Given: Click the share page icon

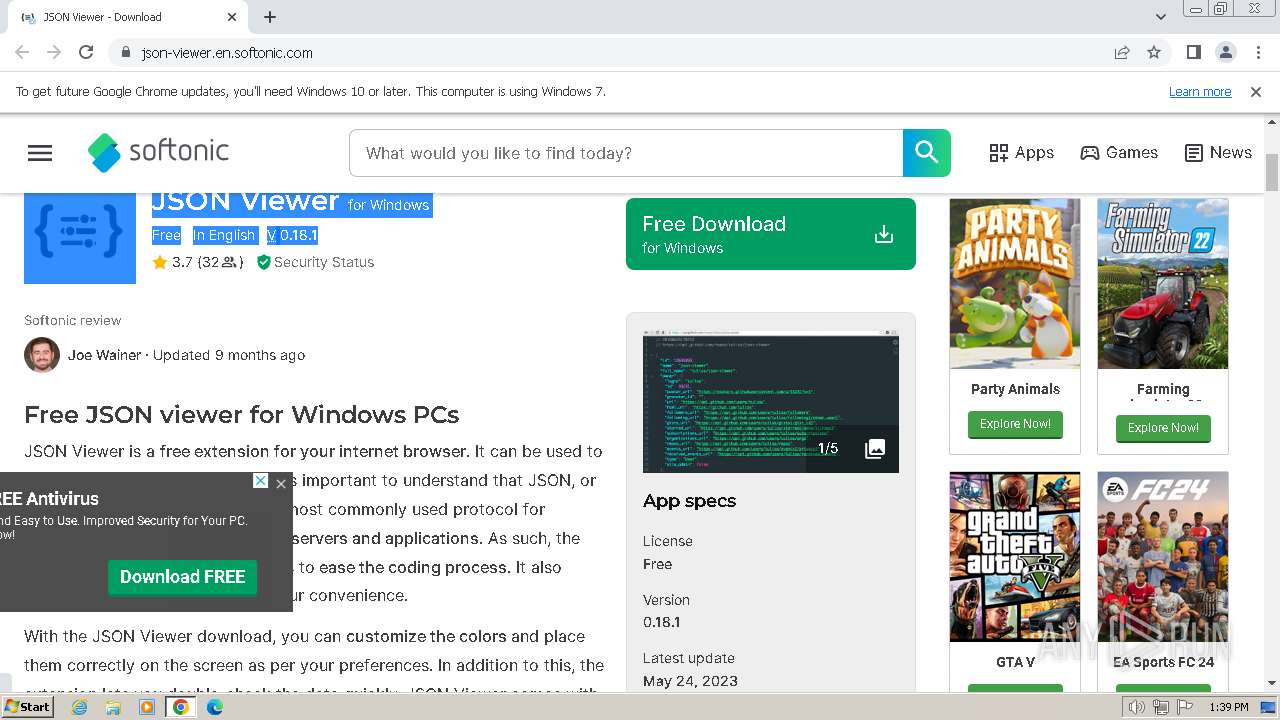Looking at the screenshot, I should click(1122, 53).
